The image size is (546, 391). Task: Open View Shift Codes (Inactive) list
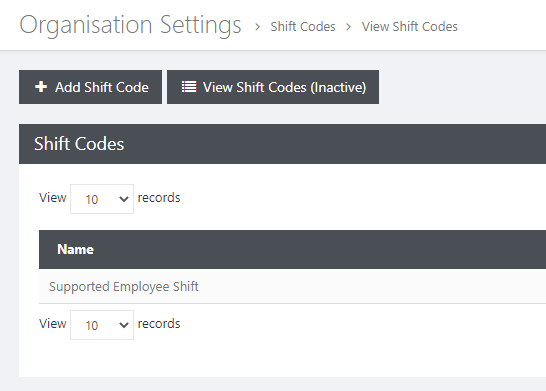coord(273,87)
